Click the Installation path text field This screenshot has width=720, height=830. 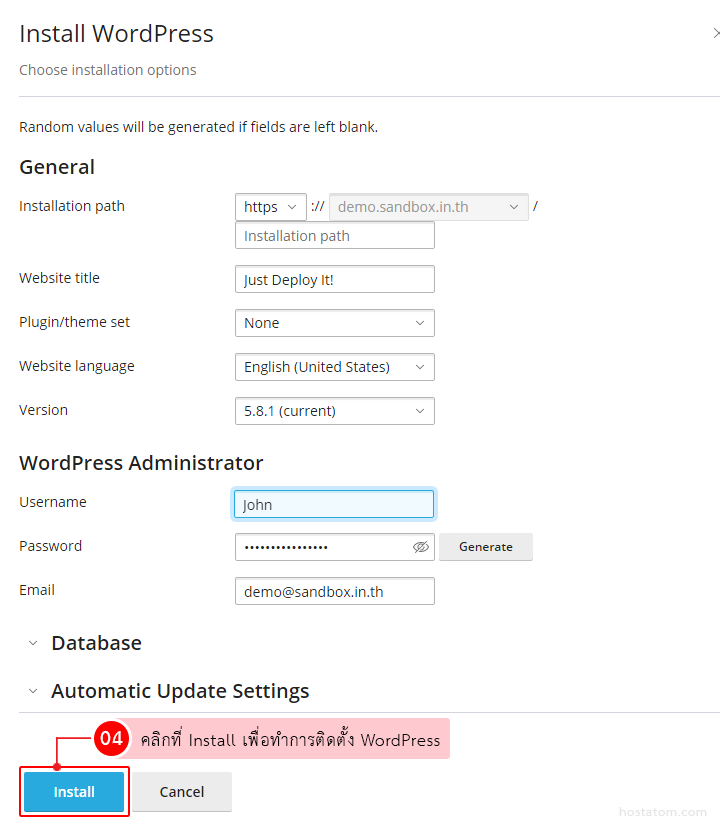tap(334, 236)
